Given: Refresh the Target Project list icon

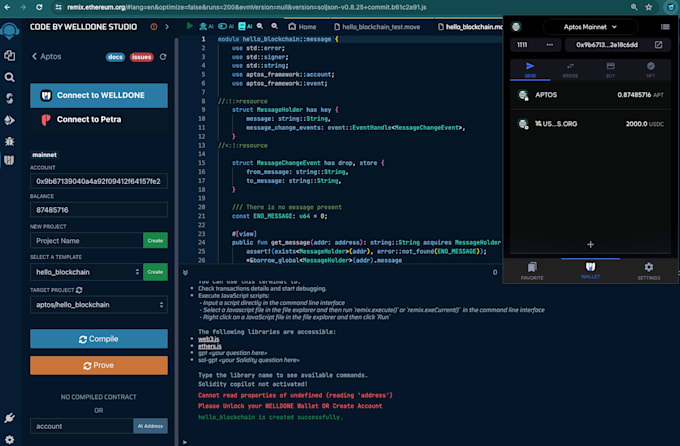Looking at the screenshot, I should [79, 290].
